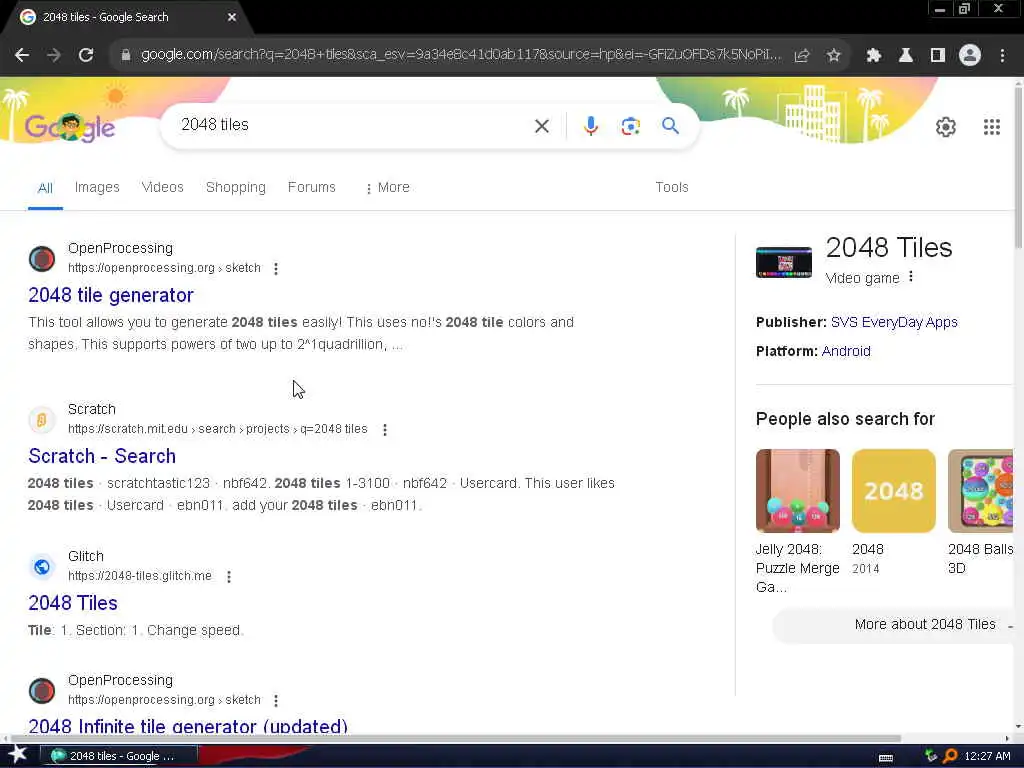Viewport: 1024px width, 768px height.
Task: Open options for 2048 Infinite tile generator result
Action: pos(276,700)
